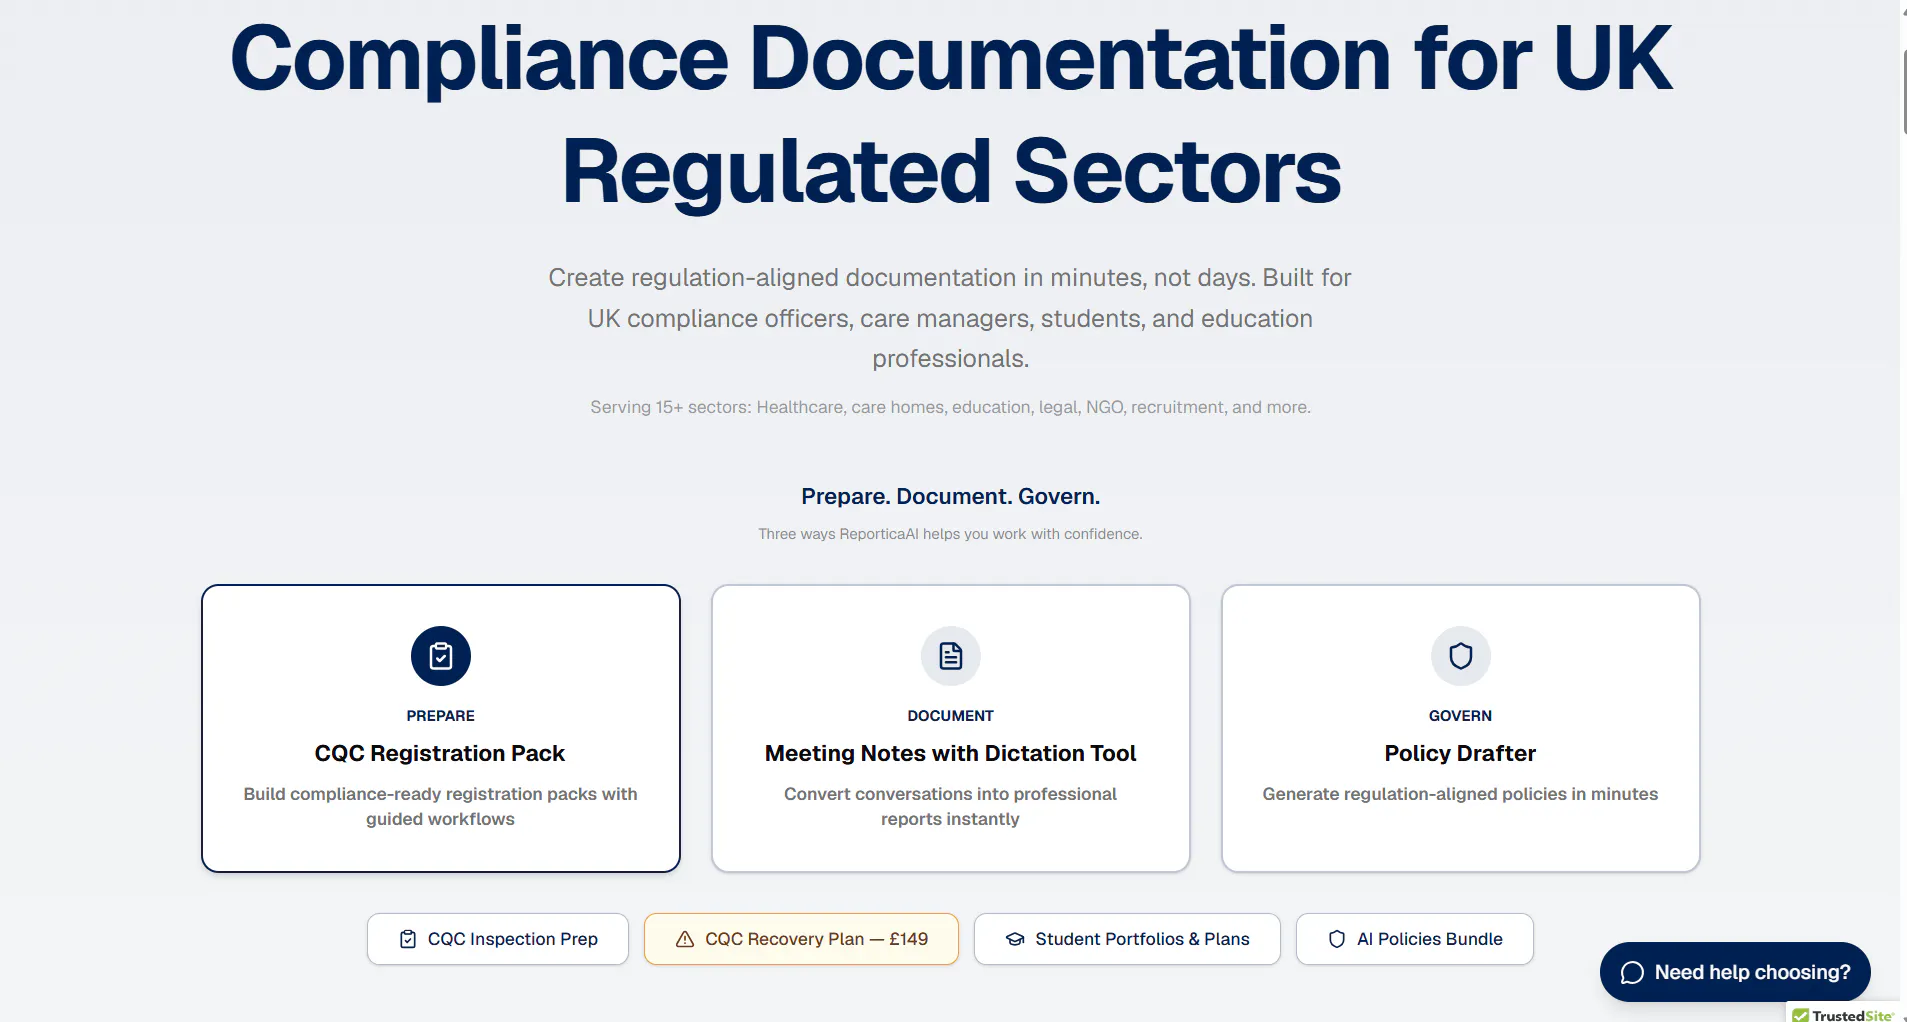
Task: Click the Prepare. Document. Govern. heading
Action: click(x=951, y=496)
